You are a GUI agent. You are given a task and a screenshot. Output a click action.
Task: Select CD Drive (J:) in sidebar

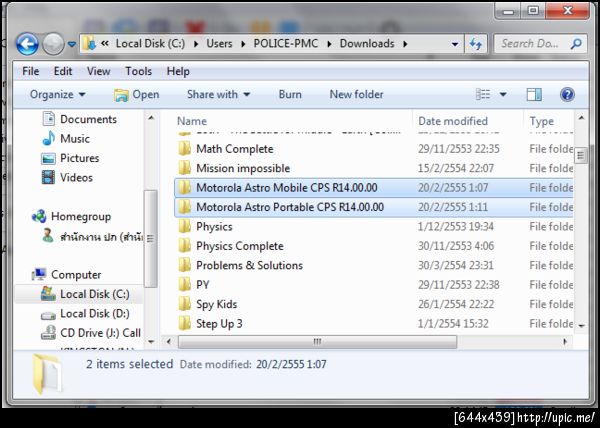click(x=91, y=333)
